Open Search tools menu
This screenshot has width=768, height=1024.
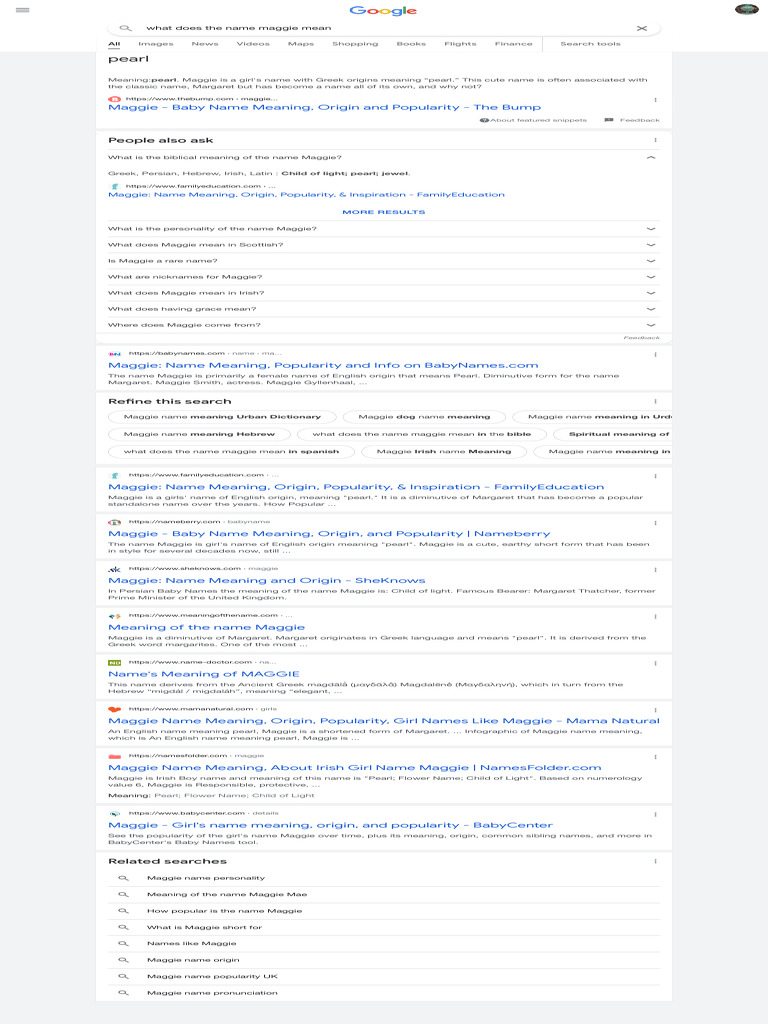590,44
